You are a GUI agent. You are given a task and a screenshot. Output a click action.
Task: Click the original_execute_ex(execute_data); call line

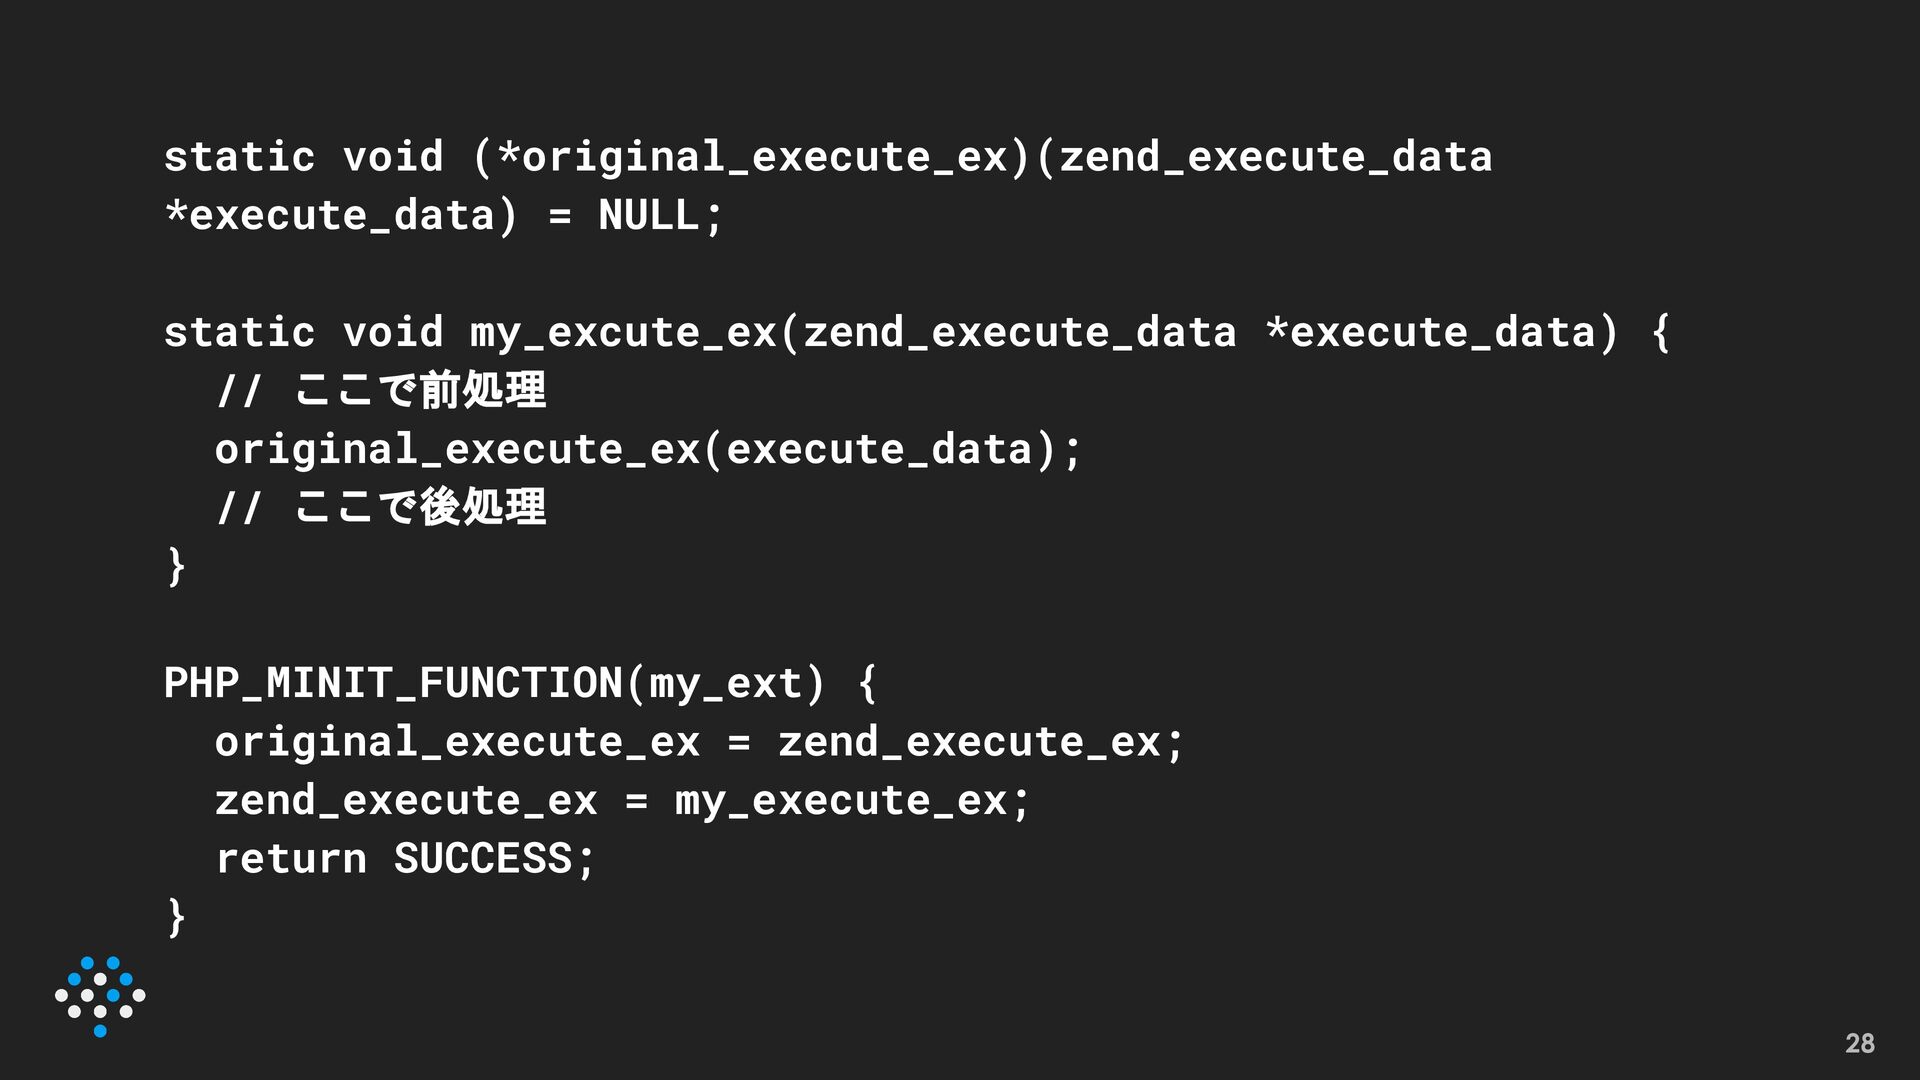point(648,449)
